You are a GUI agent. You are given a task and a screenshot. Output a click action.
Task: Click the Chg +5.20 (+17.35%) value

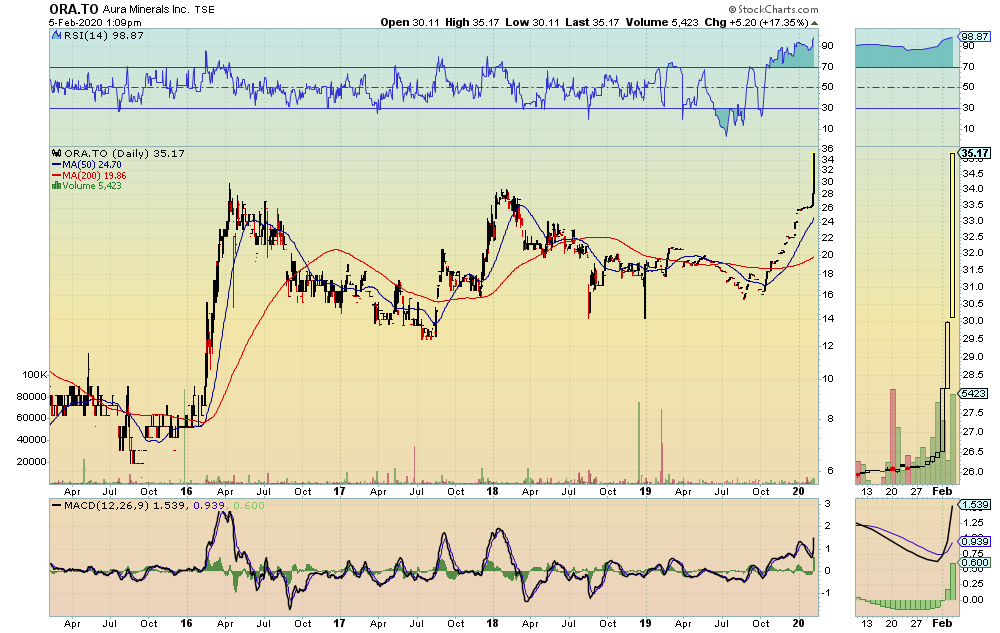[x=756, y=22]
